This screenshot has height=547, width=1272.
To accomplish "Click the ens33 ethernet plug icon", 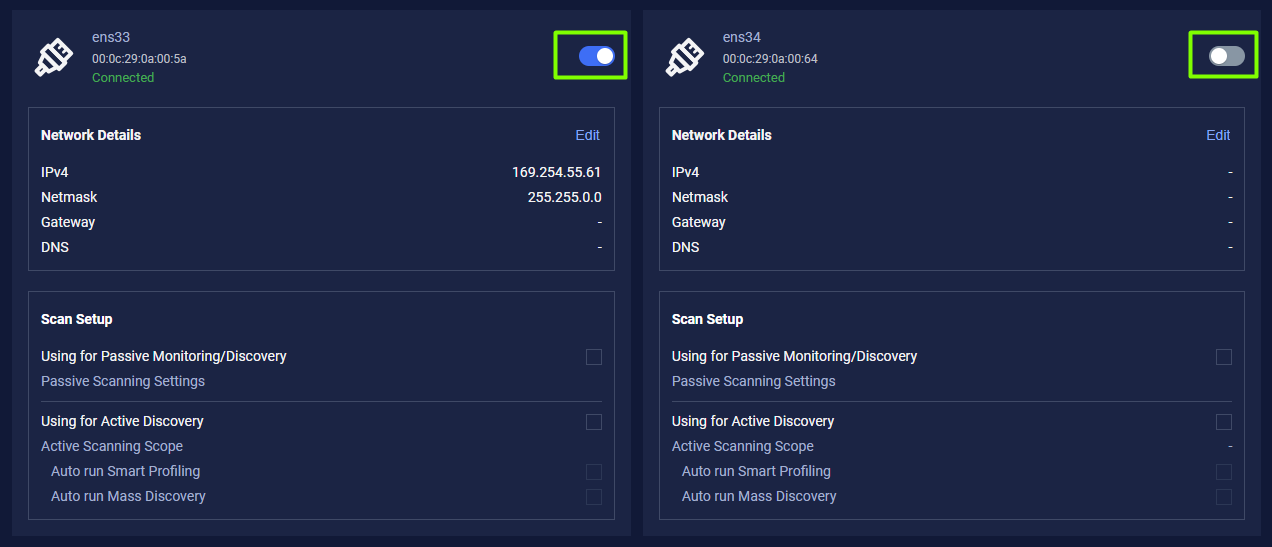I will pos(54,58).
